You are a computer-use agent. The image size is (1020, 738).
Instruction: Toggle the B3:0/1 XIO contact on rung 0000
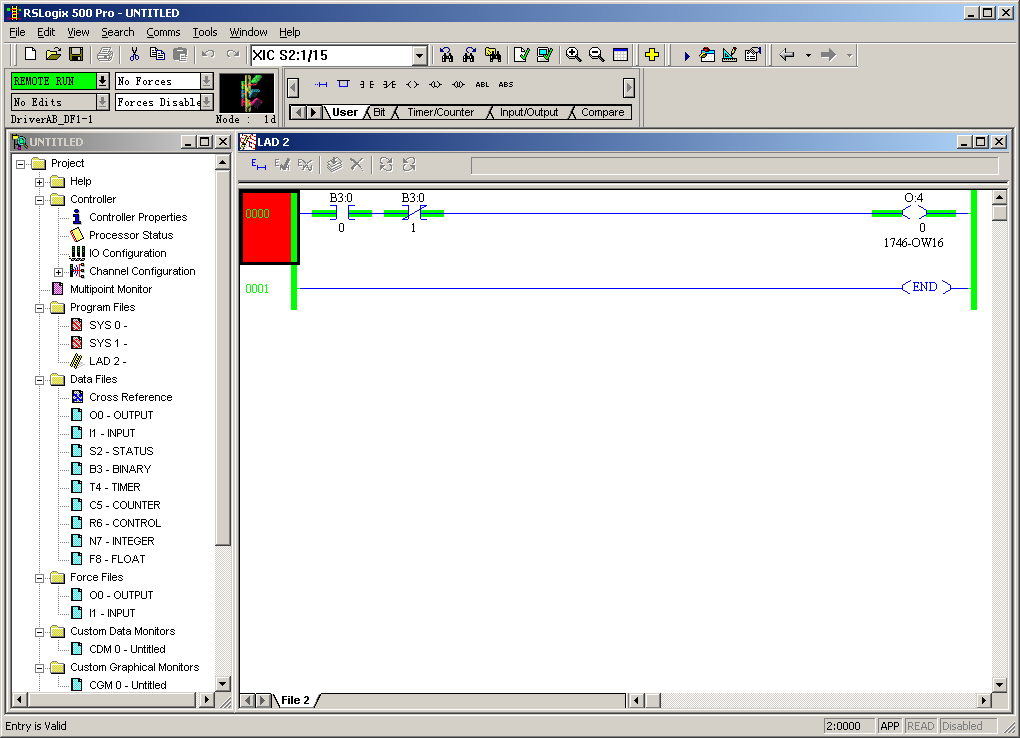pyautogui.click(x=413, y=213)
